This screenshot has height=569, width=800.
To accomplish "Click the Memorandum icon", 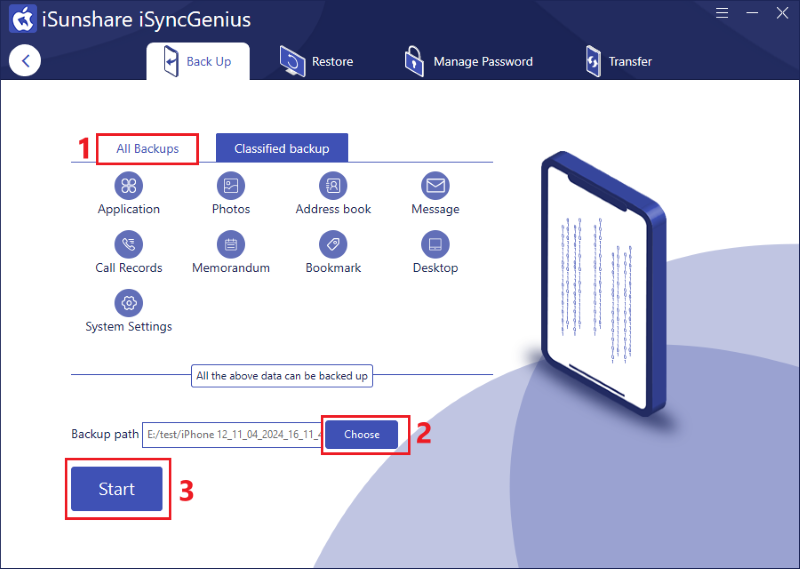I will (231, 244).
